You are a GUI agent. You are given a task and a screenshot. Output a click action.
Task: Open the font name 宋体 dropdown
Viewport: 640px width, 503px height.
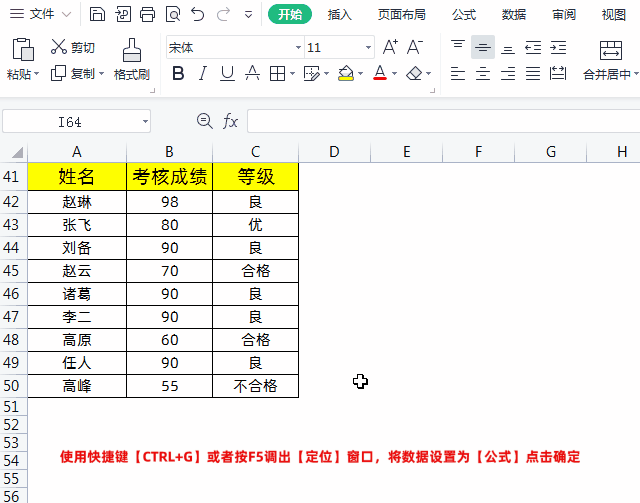pos(299,47)
